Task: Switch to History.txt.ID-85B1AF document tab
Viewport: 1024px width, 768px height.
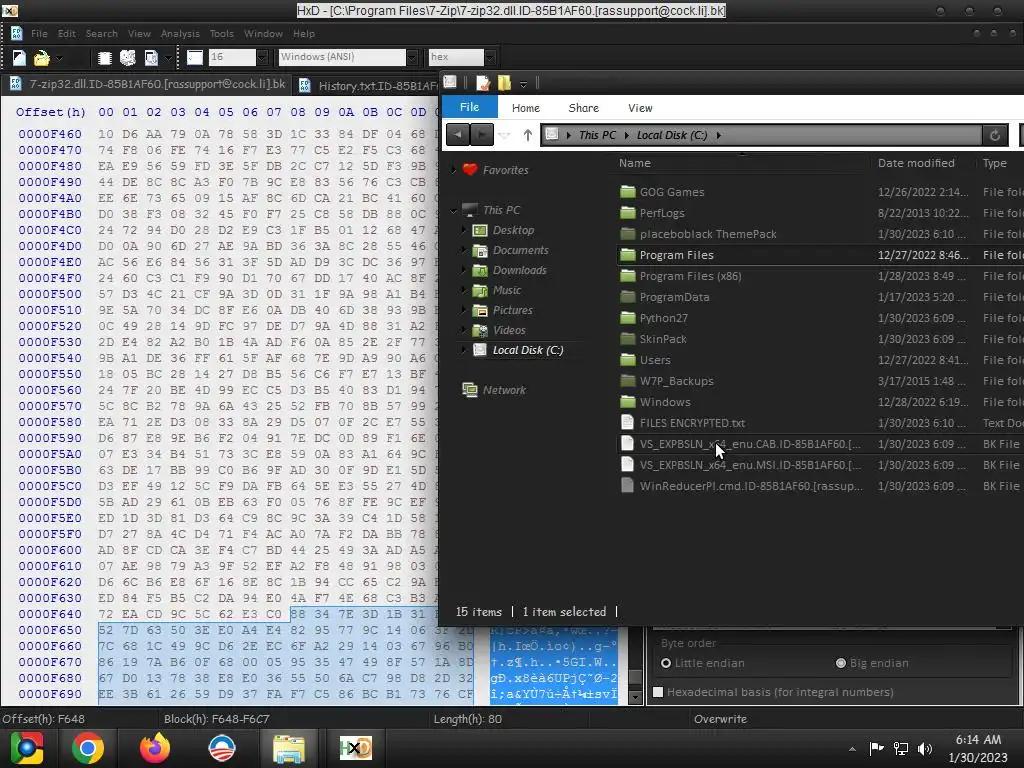Action: [368, 85]
